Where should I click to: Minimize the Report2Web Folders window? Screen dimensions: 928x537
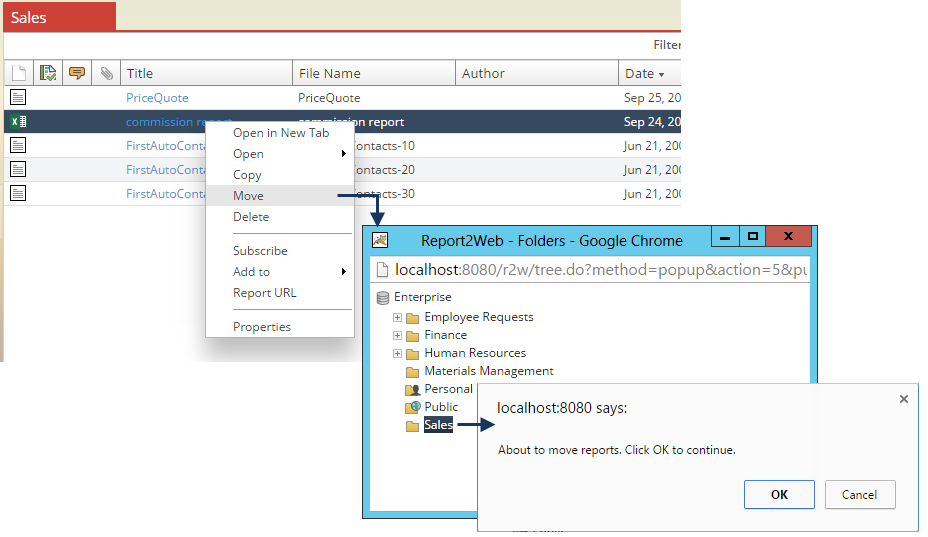[x=725, y=237]
